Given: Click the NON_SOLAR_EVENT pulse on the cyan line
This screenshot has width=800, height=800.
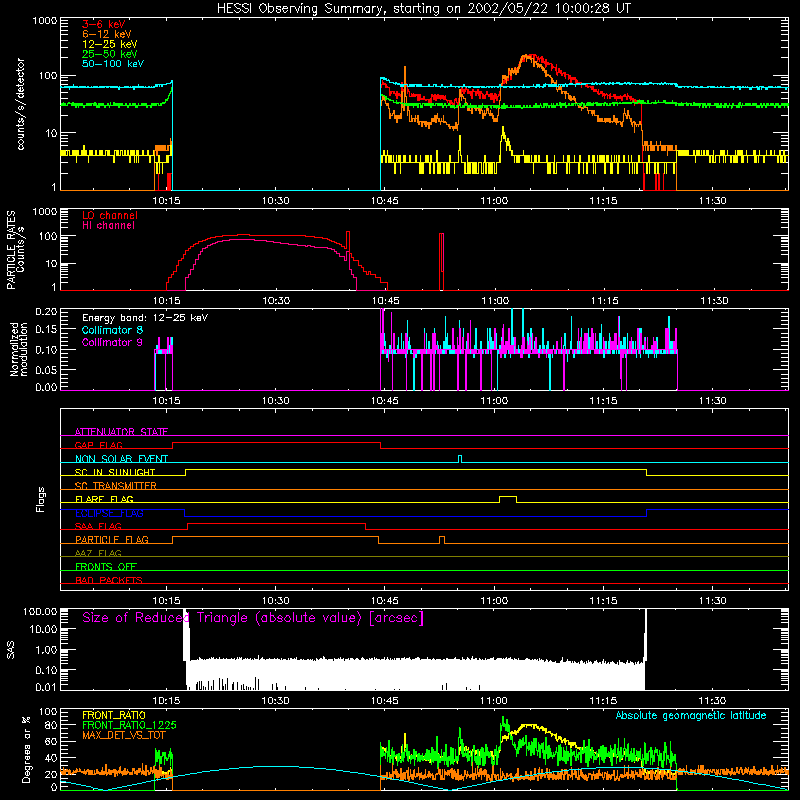Looking at the screenshot, I should 460,459.
